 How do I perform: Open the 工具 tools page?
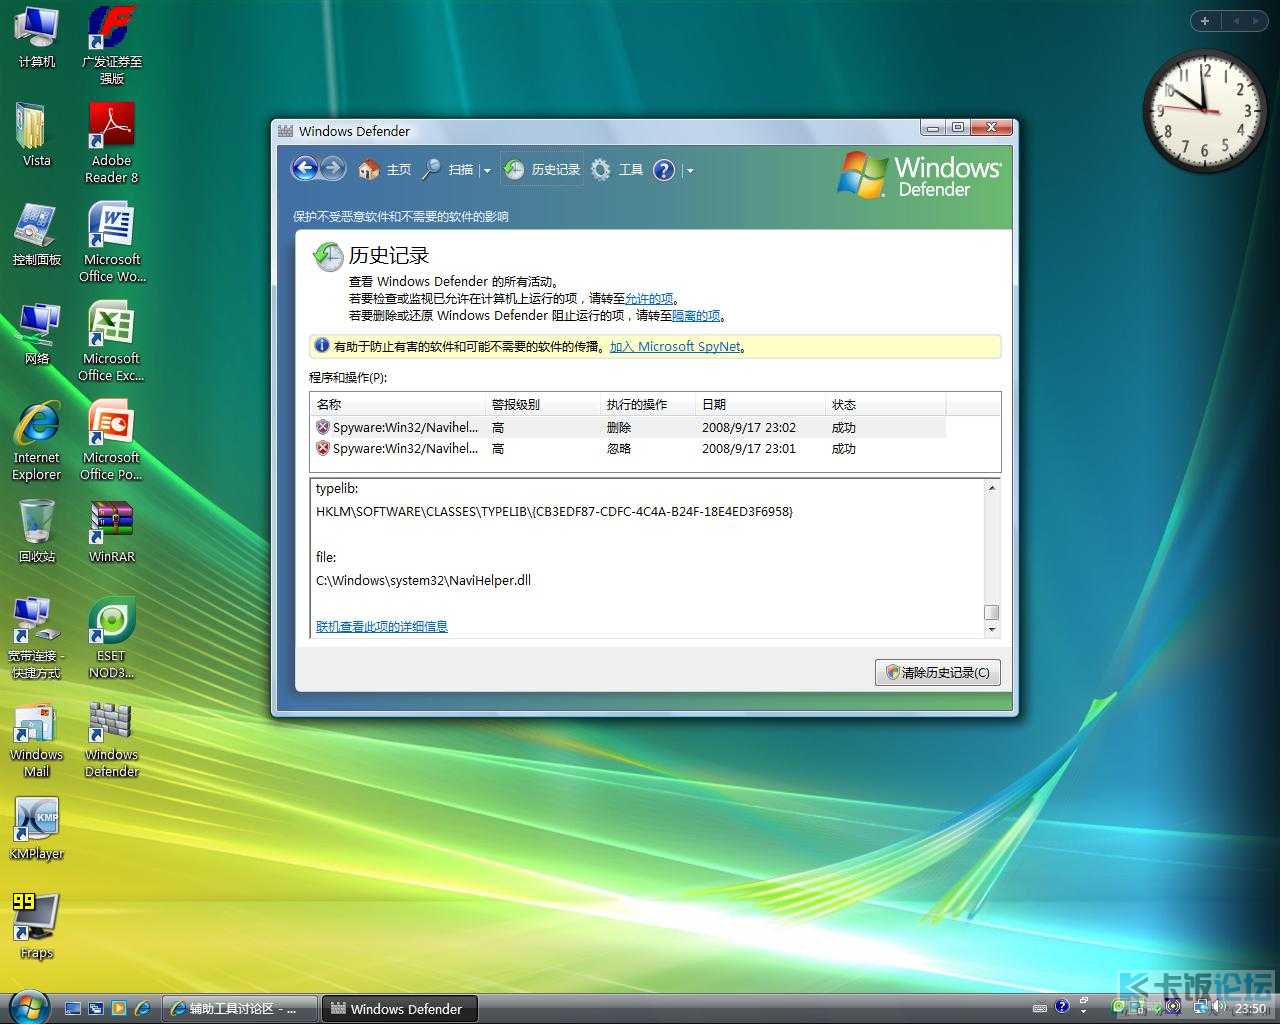tap(617, 170)
